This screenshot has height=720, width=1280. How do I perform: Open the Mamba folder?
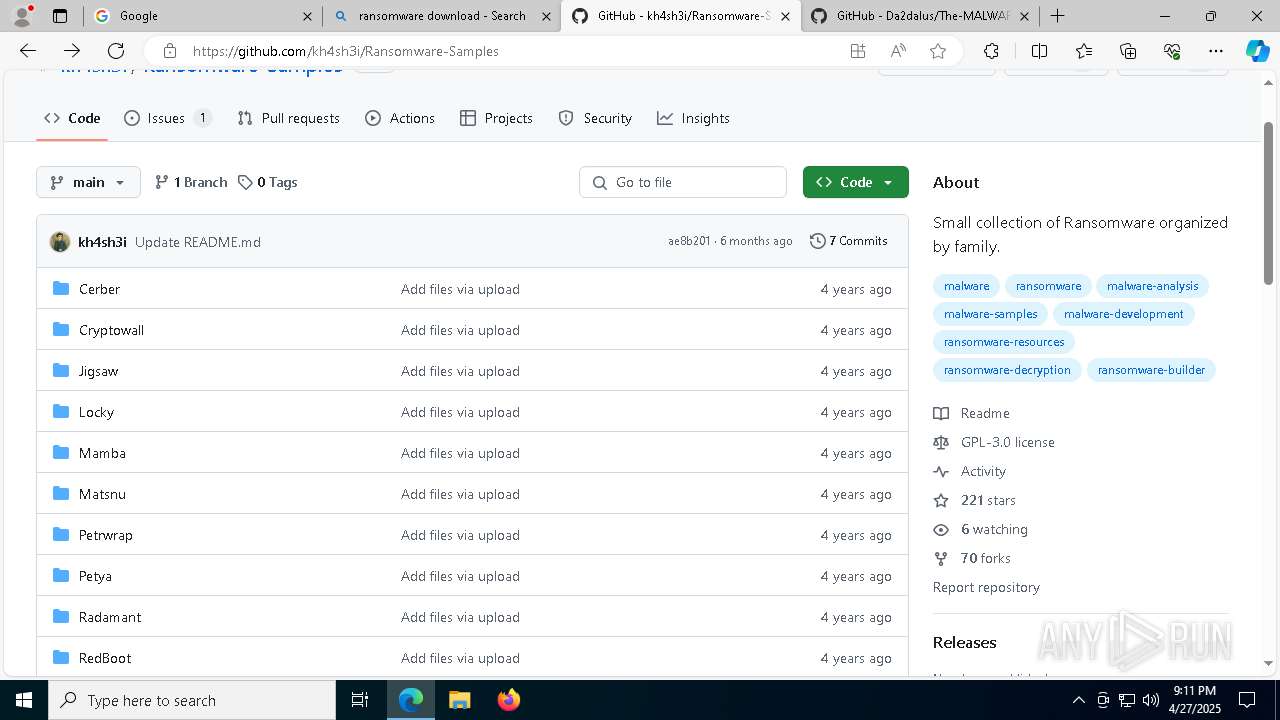tap(102, 453)
